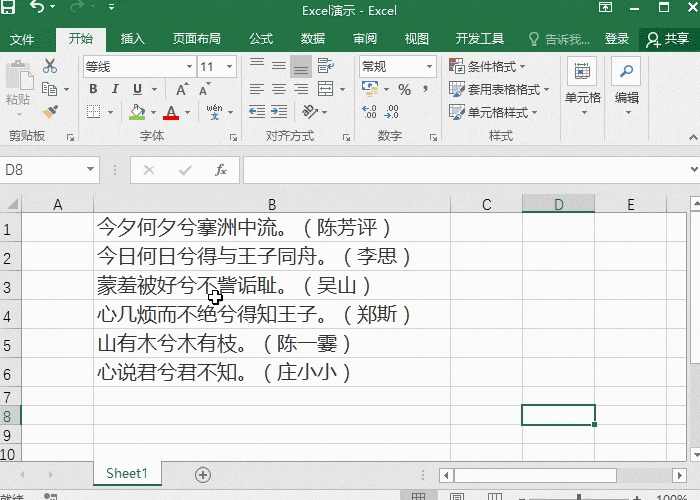Screen dimensions: 700x500
Task: Add a new sheet with plus button
Action: [203, 475]
